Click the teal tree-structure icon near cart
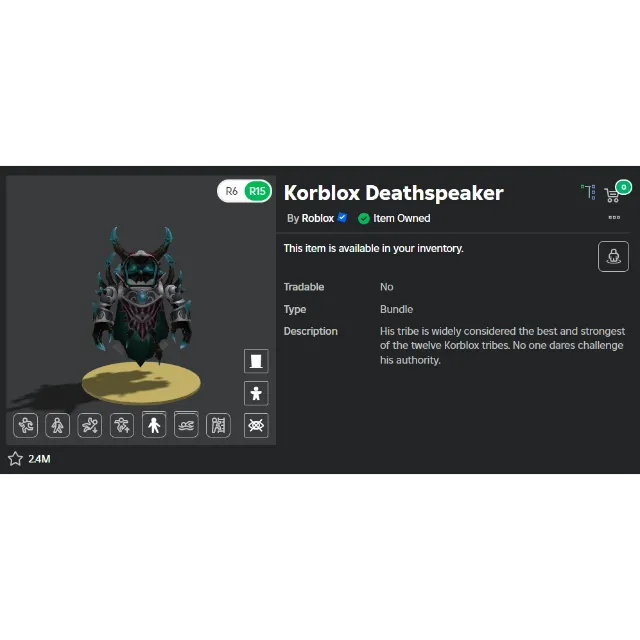 (x=588, y=191)
